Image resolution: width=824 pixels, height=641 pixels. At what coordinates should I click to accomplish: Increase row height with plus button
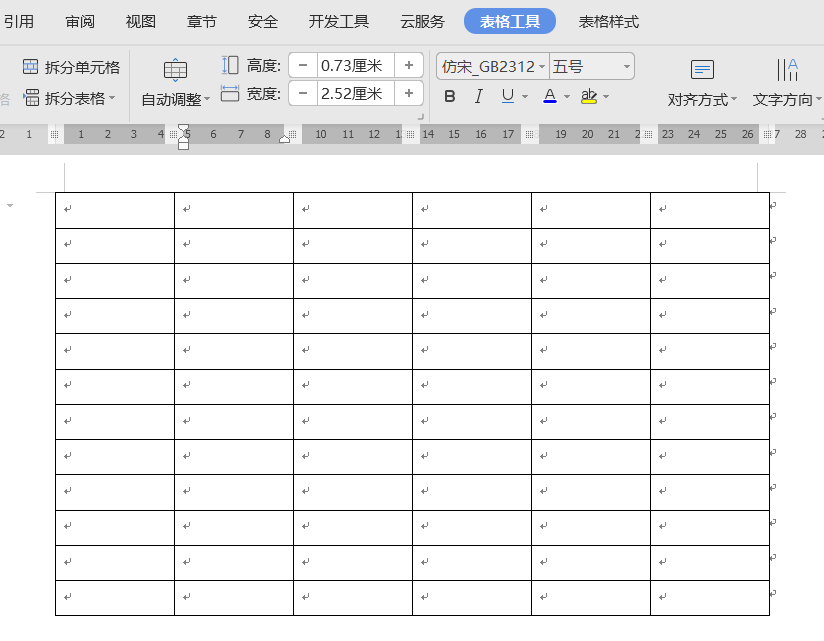pos(409,66)
